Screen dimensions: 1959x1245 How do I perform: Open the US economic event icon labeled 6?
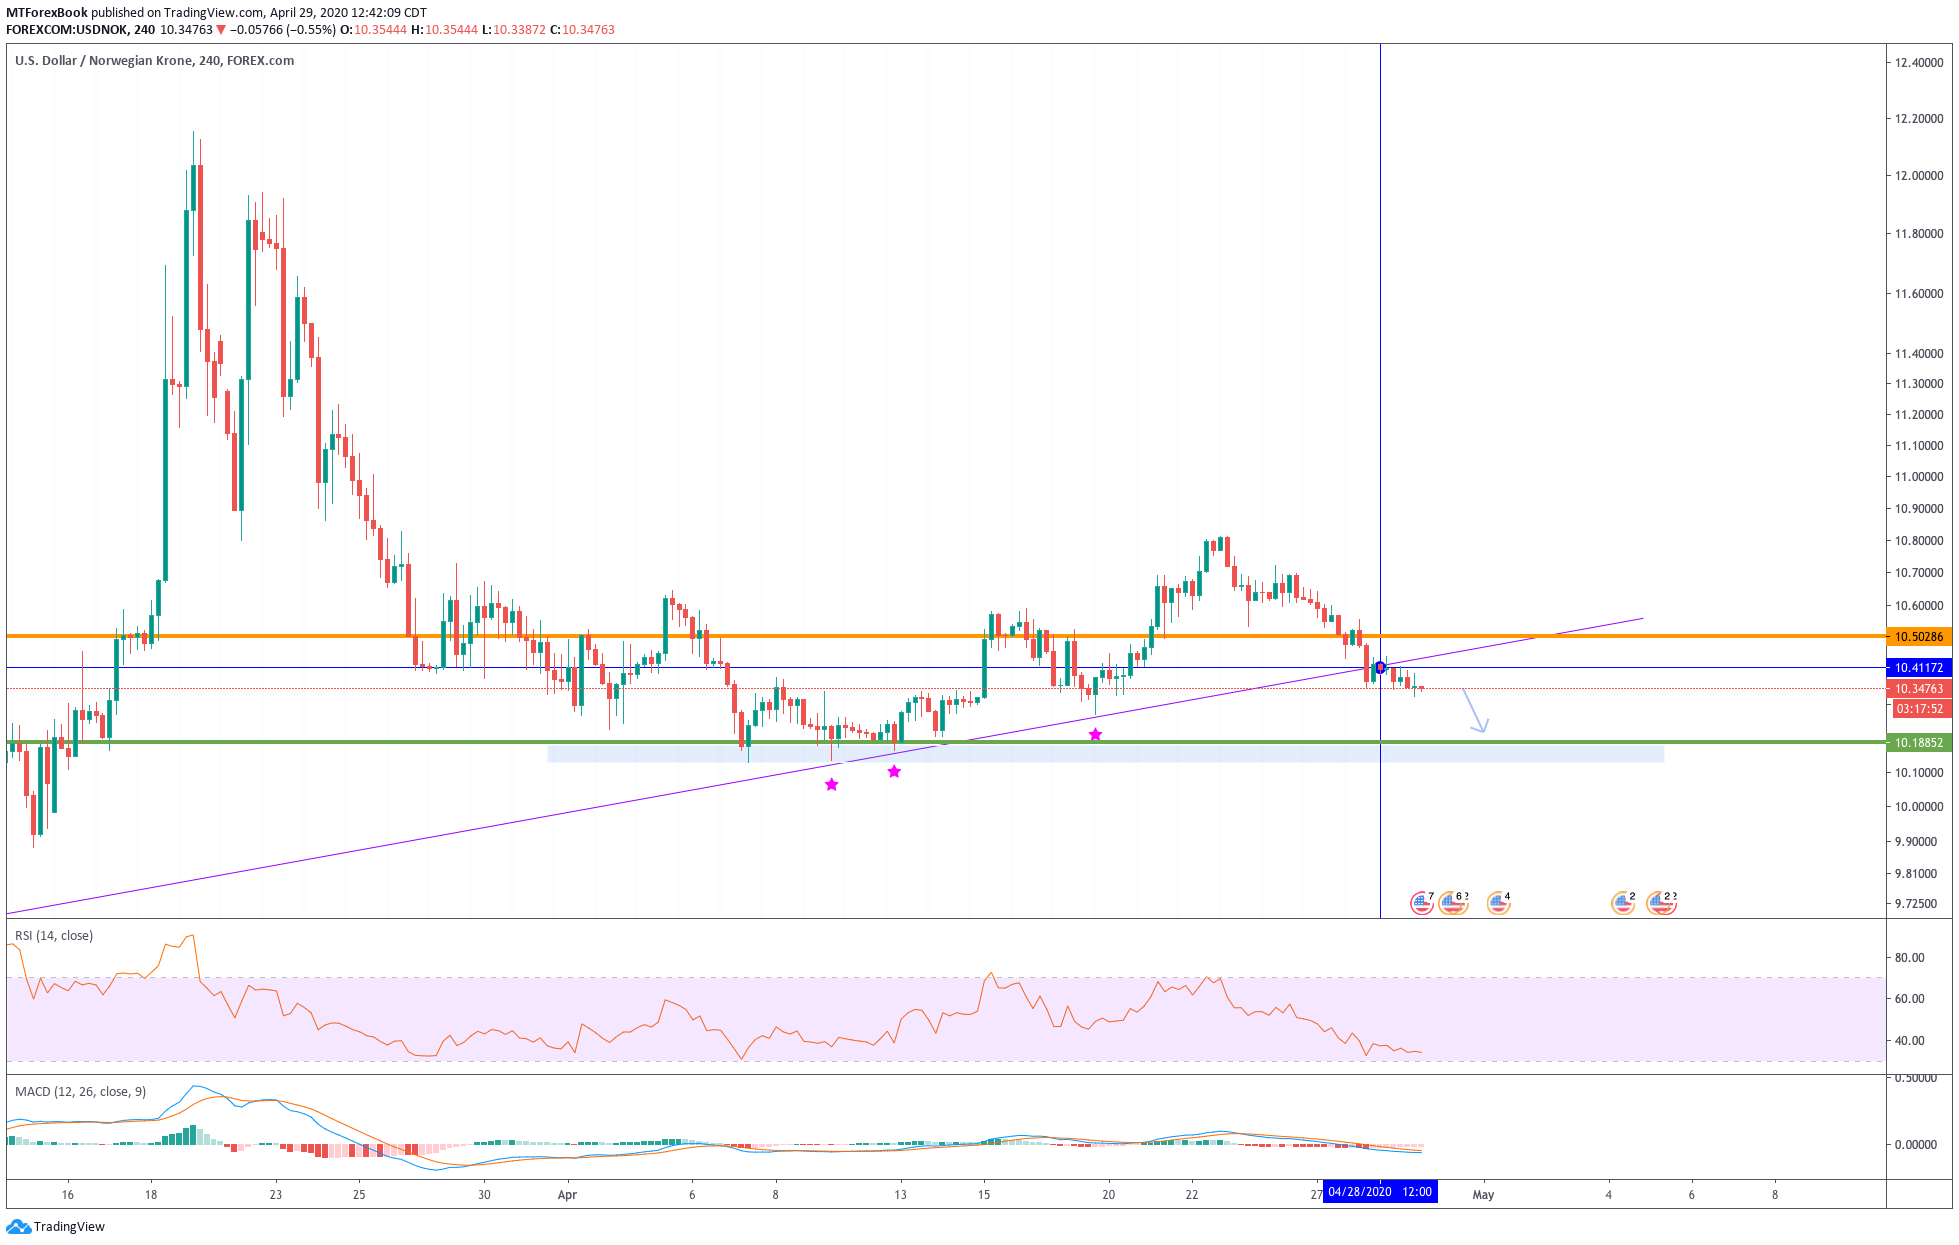(x=1452, y=904)
